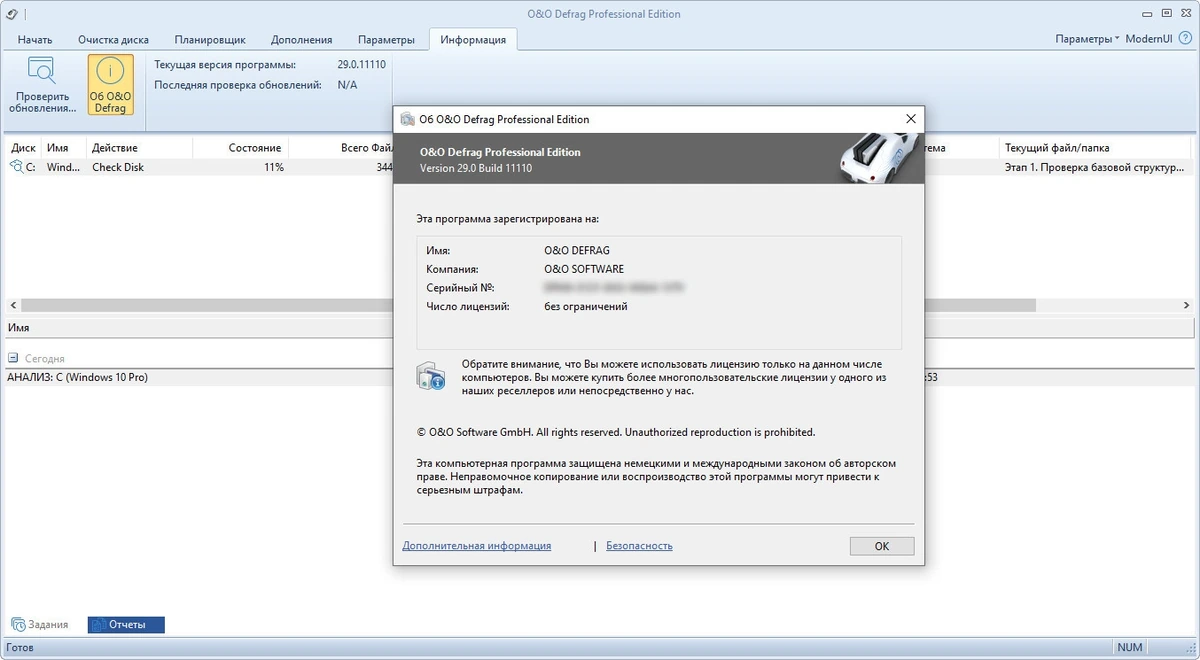Sort by the Состояние column header
The height and width of the screenshot is (660, 1200).
(239, 147)
